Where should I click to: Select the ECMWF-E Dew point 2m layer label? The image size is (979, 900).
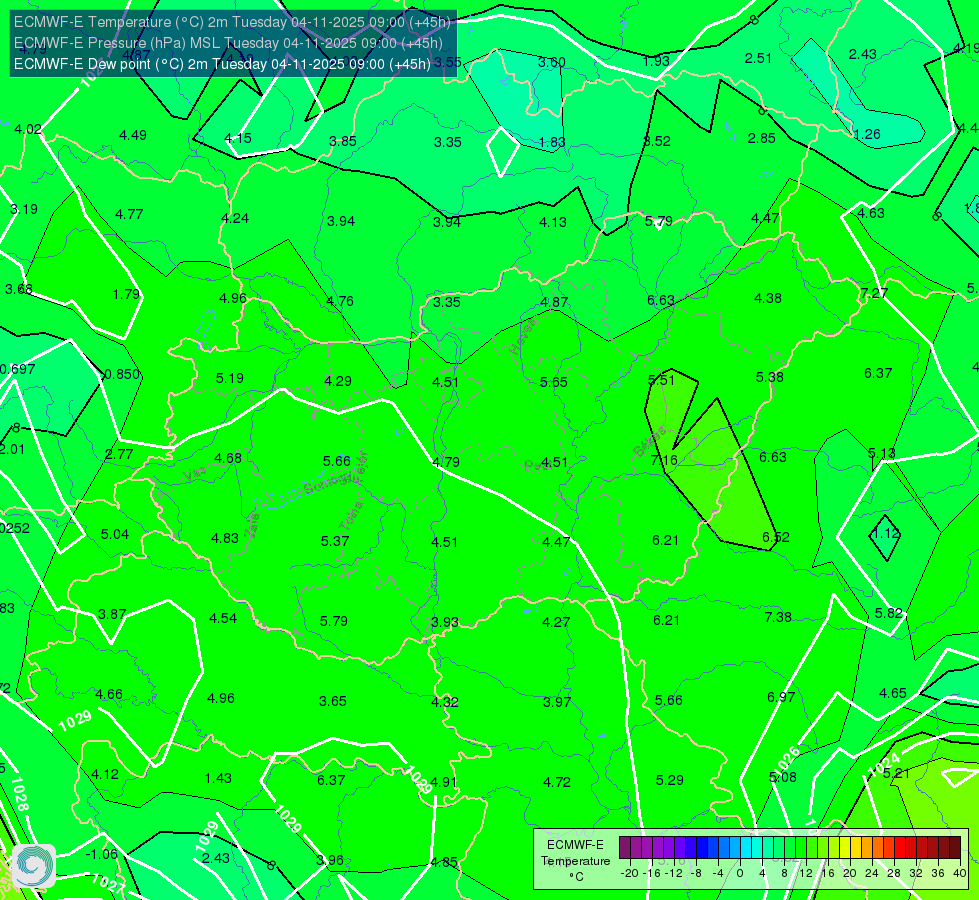(222, 64)
